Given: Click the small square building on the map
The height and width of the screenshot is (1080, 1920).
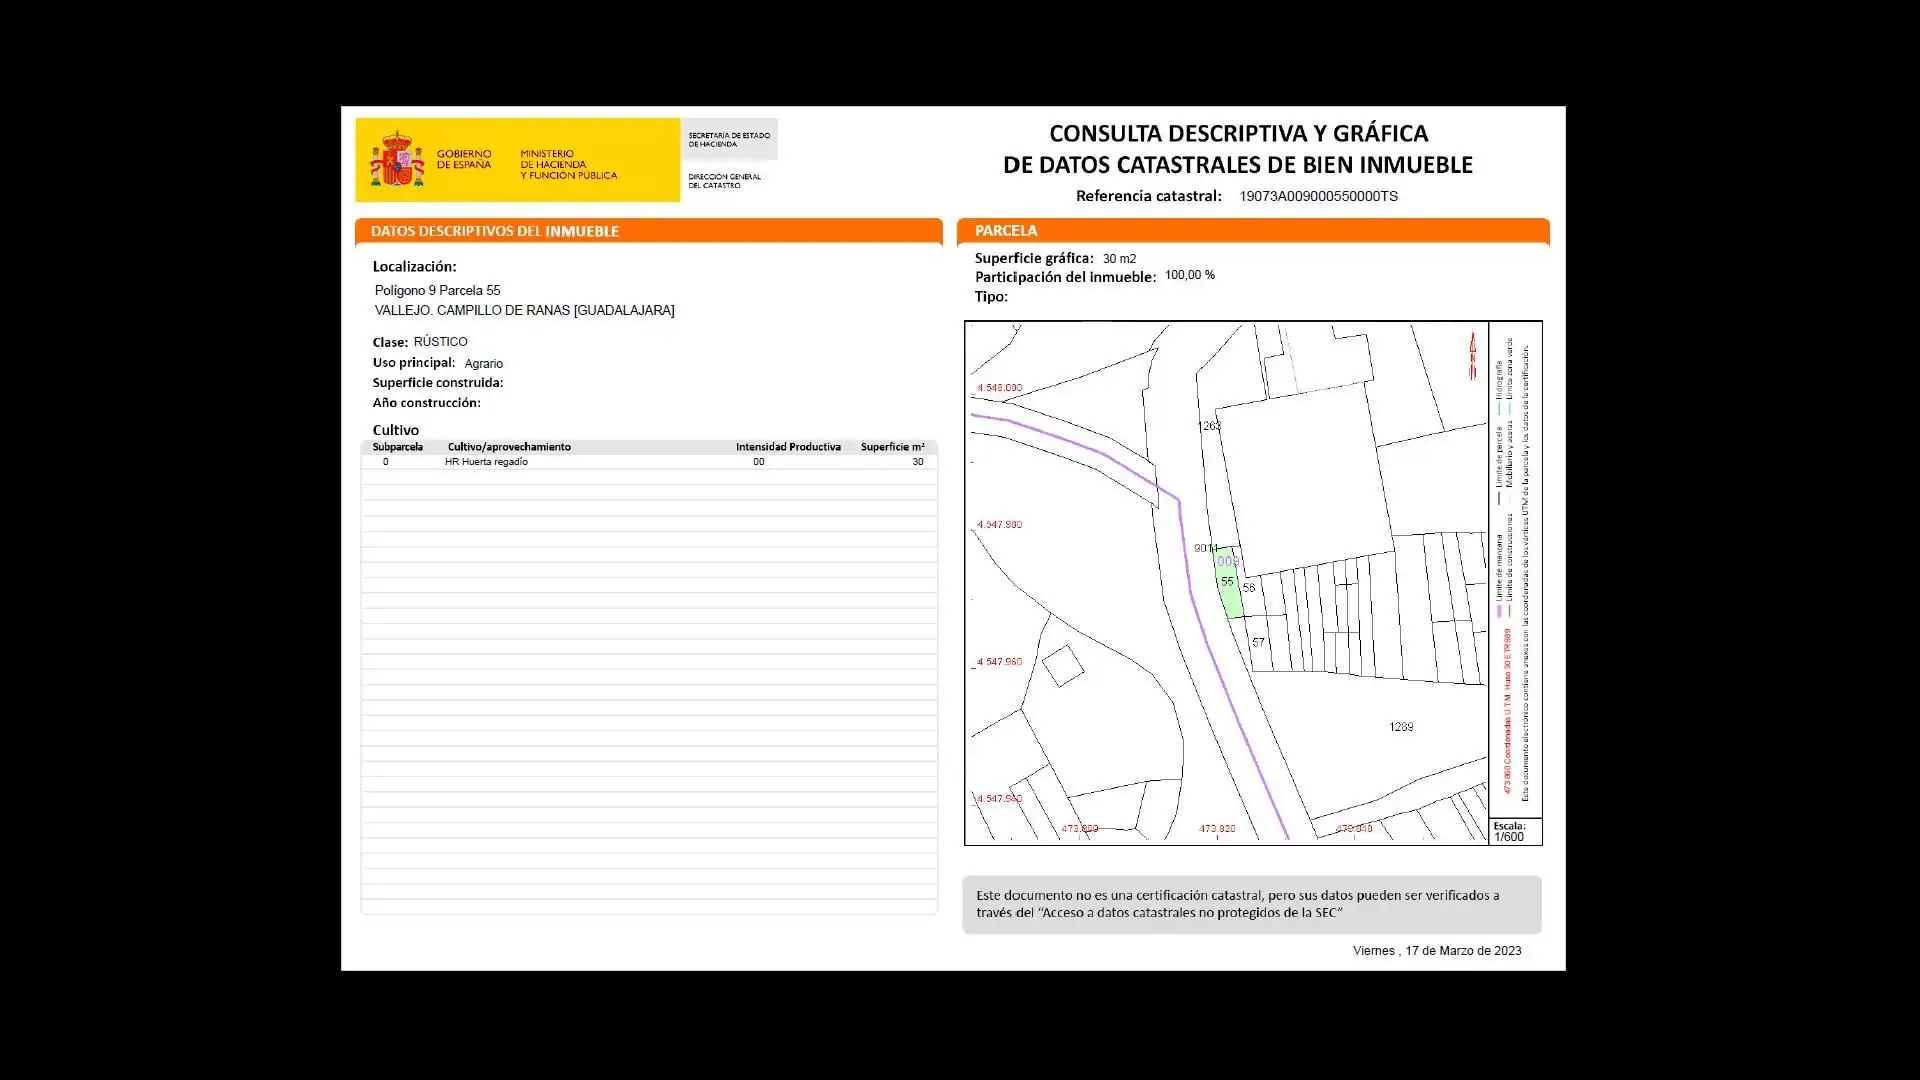Looking at the screenshot, I should point(1062,666).
